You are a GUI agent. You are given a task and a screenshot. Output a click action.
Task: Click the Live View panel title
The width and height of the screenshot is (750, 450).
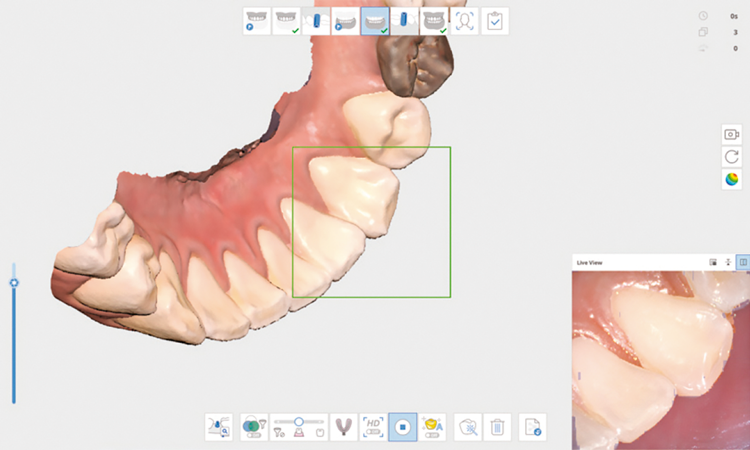(589, 263)
